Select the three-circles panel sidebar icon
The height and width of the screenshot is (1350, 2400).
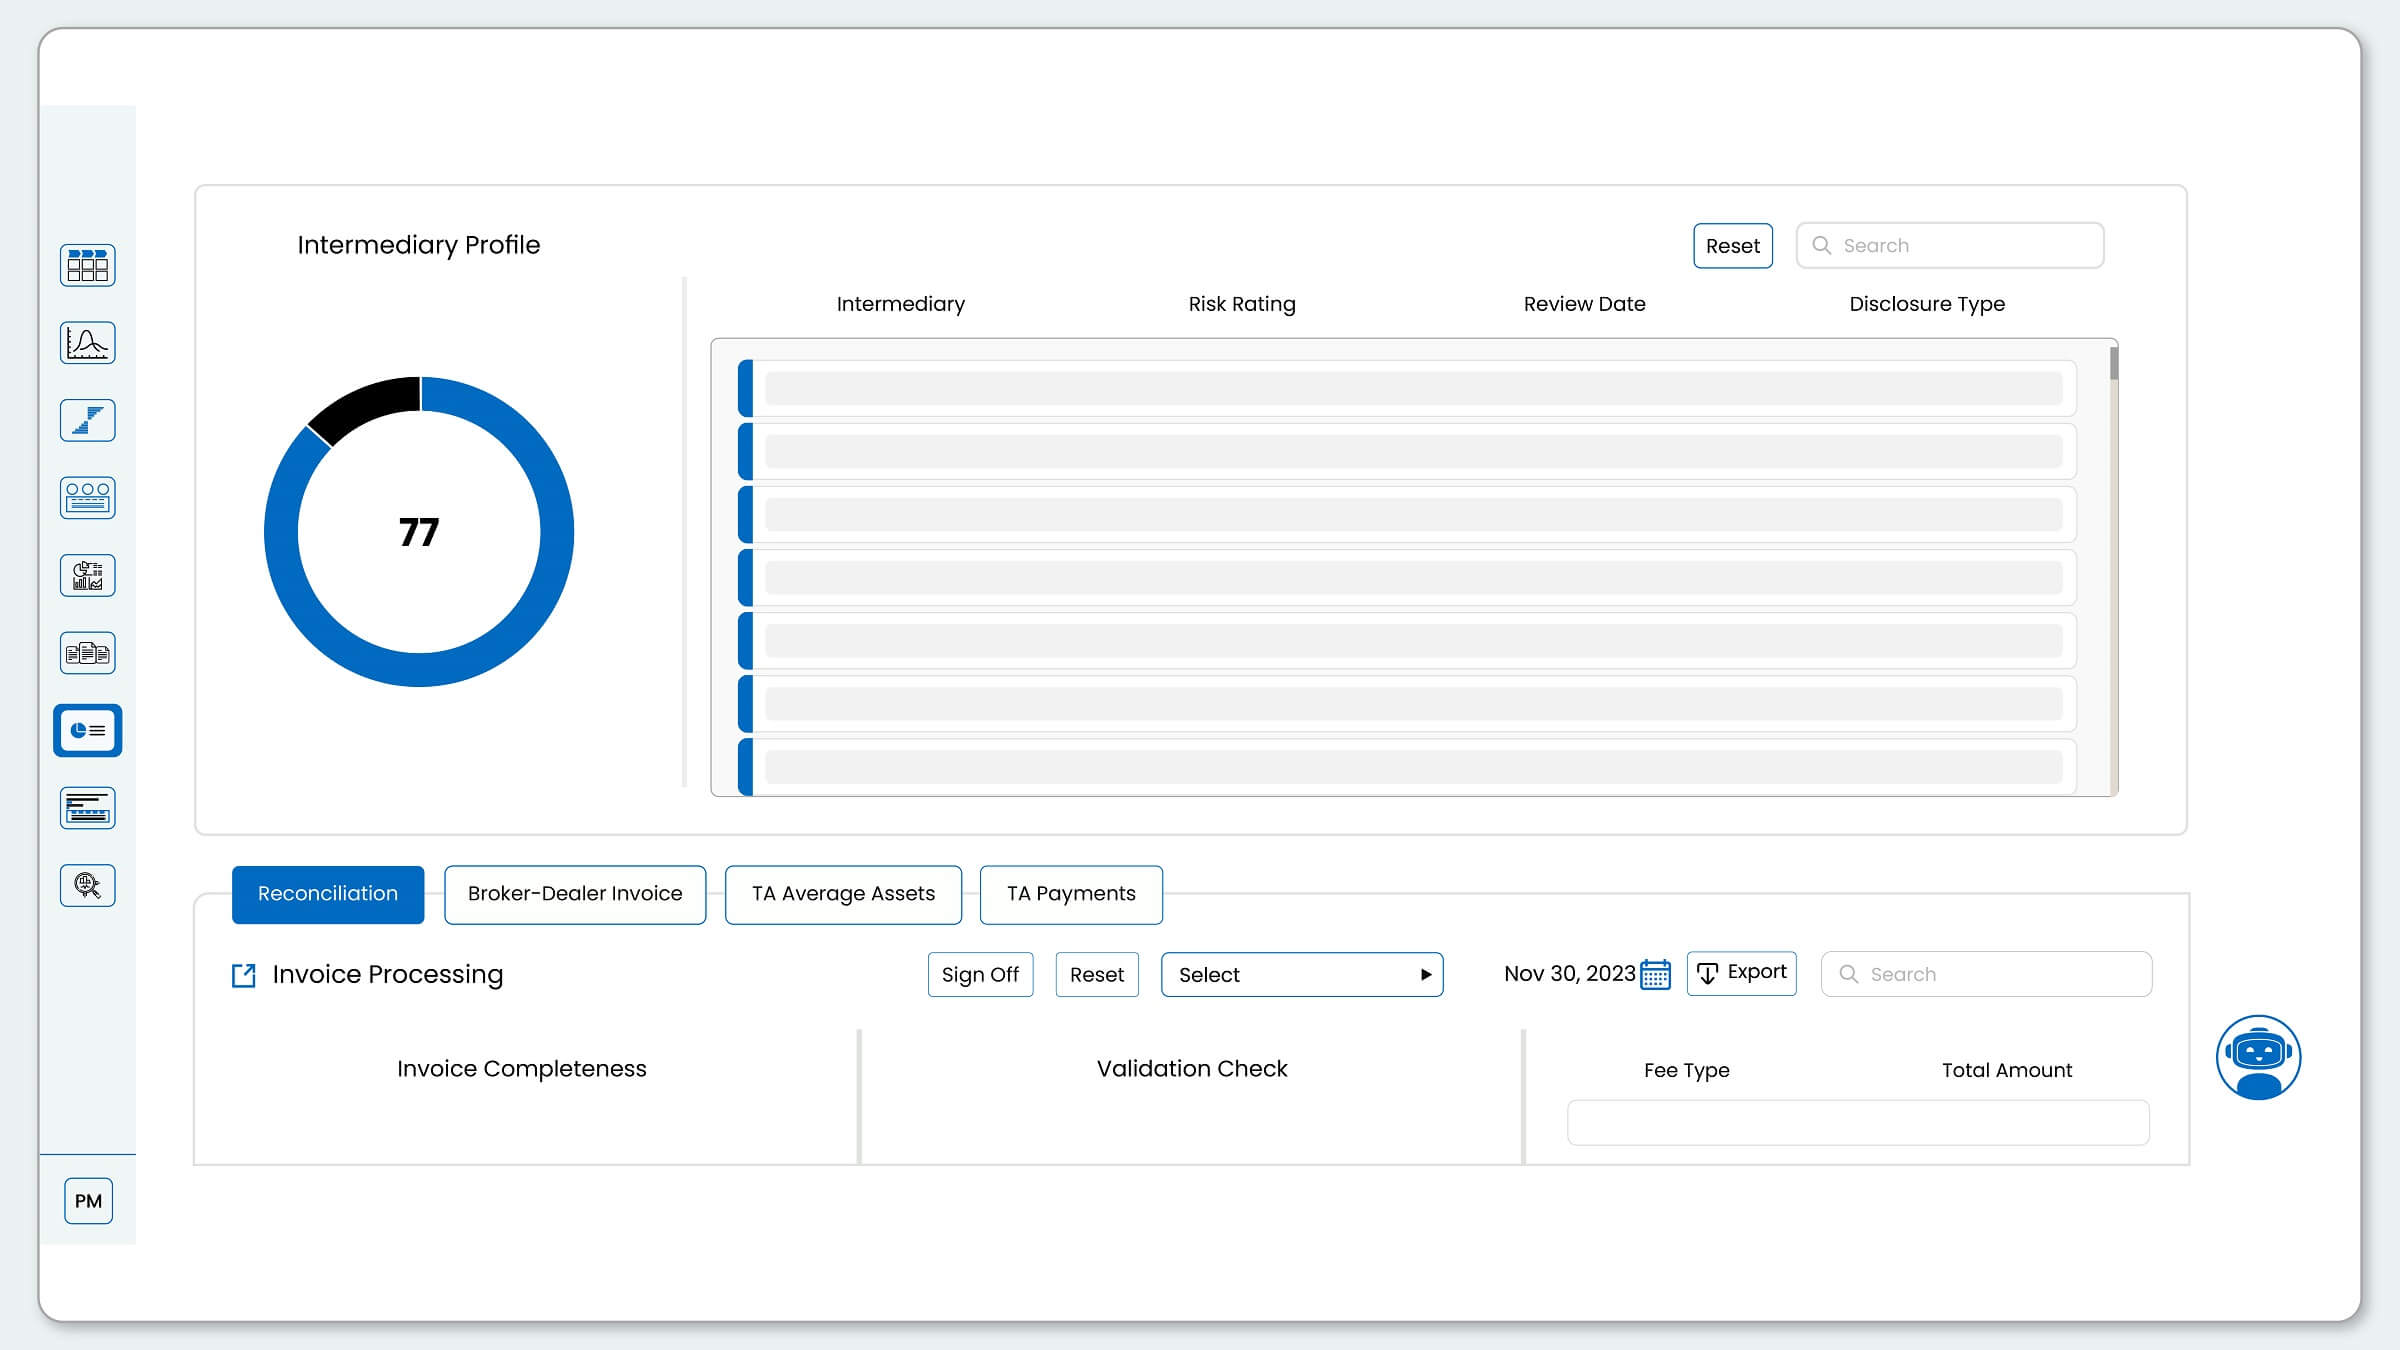(88, 498)
